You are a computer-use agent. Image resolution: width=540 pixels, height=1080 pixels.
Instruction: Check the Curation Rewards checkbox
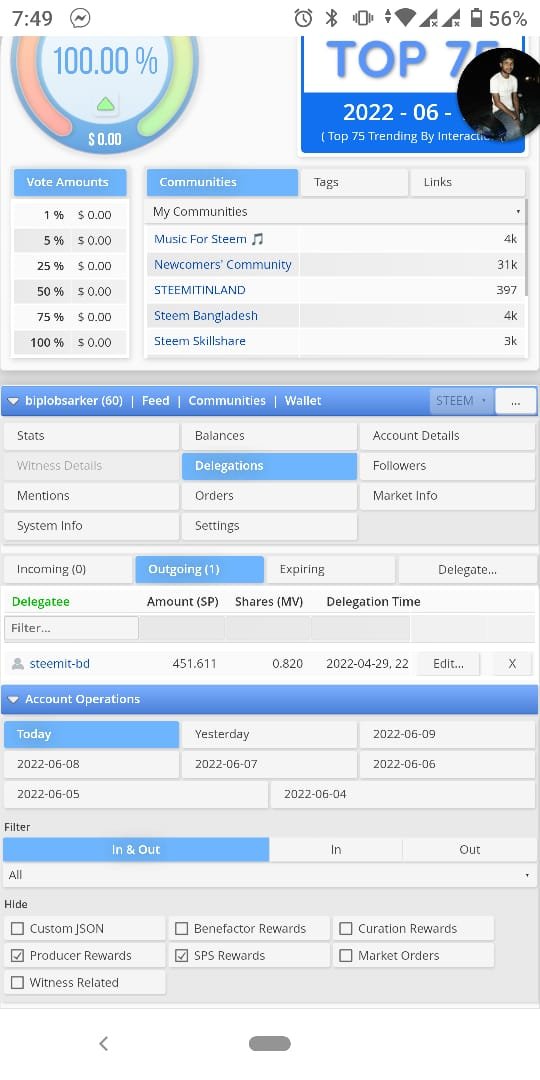point(346,928)
